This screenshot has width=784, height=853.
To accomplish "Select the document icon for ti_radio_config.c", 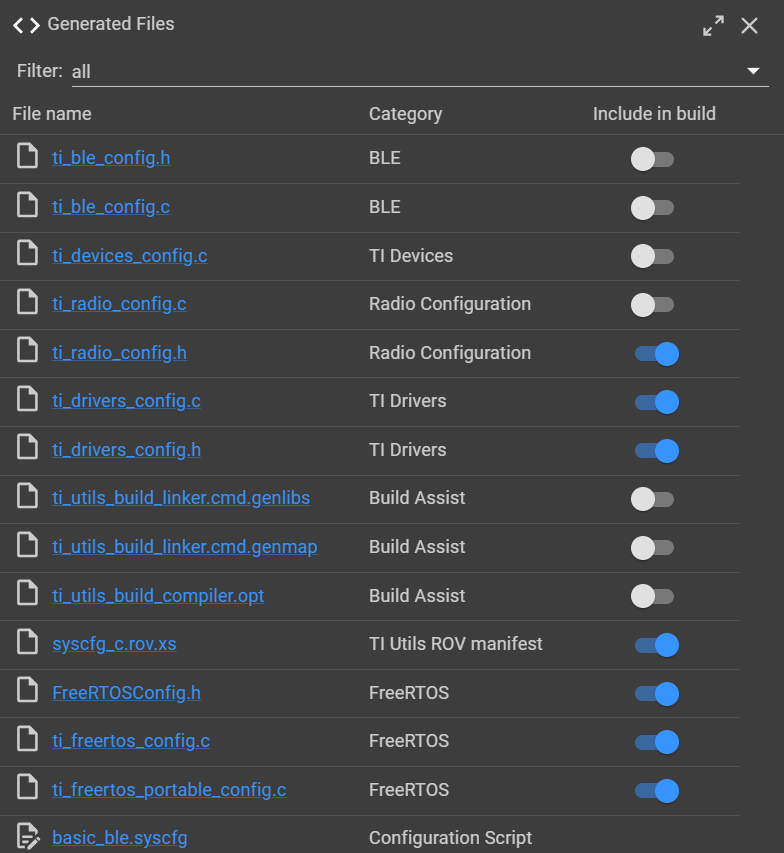I will (27, 304).
